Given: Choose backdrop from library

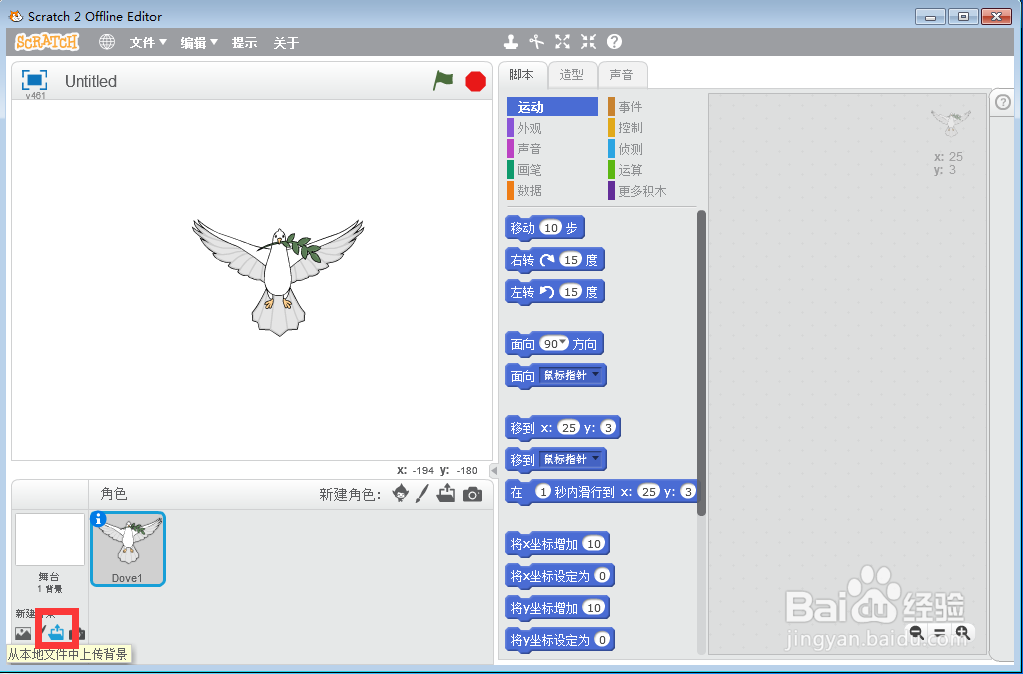Looking at the screenshot, I should 23,633.
